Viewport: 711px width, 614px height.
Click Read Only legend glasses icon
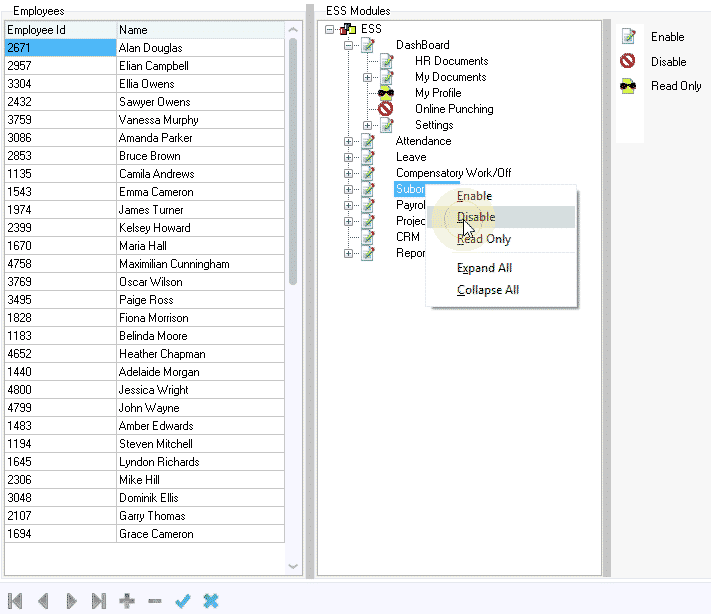628,86
